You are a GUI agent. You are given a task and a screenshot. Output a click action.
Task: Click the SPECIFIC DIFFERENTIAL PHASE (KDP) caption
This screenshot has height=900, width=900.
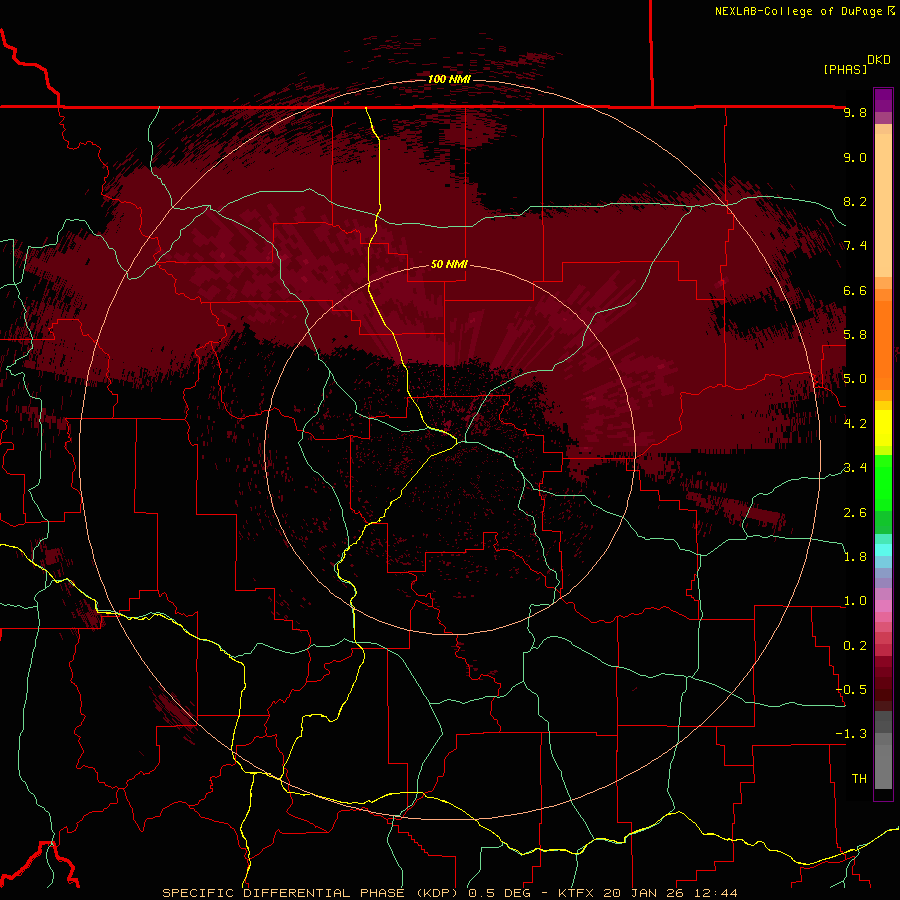[x=312, y=893]
